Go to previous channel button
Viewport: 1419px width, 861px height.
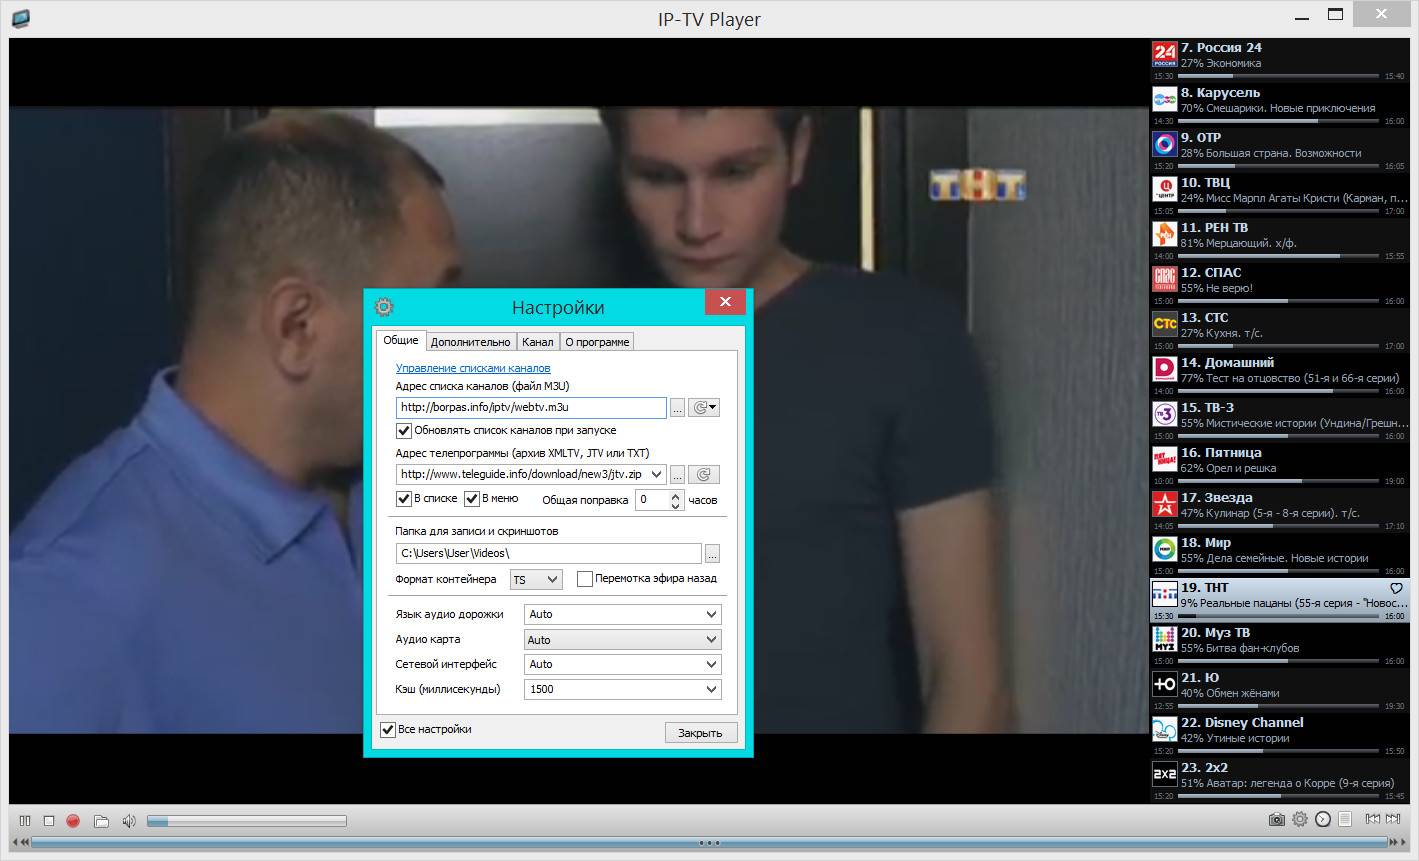pos(1373,819)
